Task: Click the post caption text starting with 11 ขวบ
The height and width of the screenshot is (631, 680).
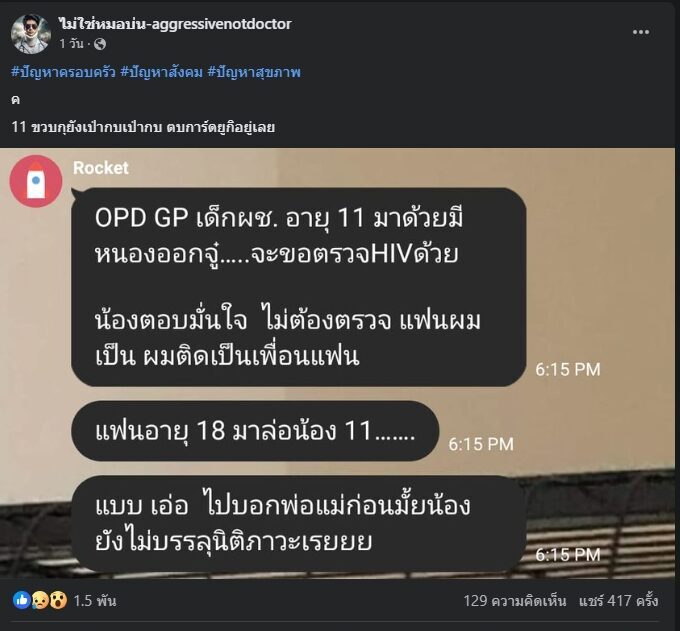Action: tap(143, 127)
